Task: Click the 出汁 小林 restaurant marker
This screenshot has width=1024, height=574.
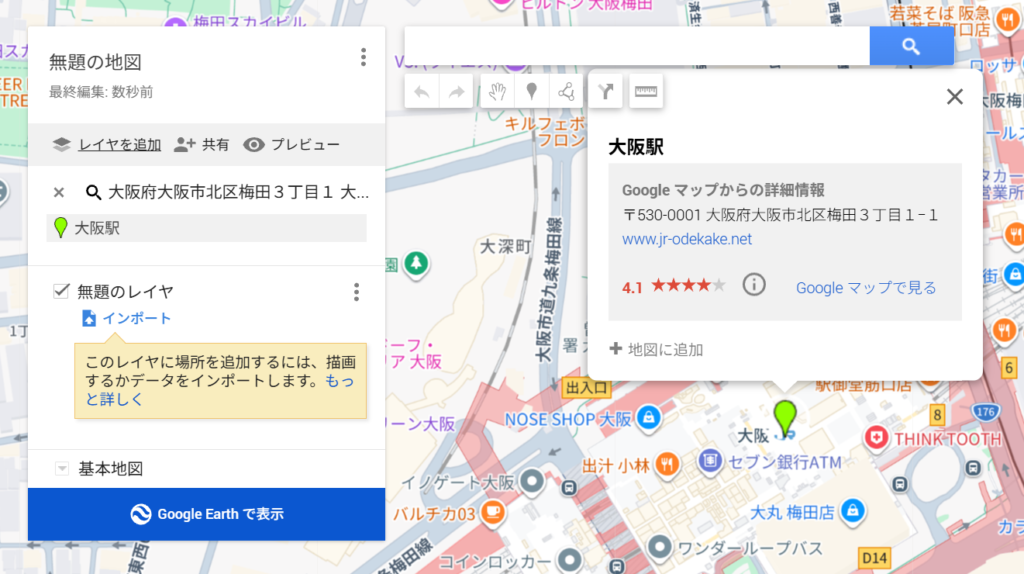Action: 667,464
